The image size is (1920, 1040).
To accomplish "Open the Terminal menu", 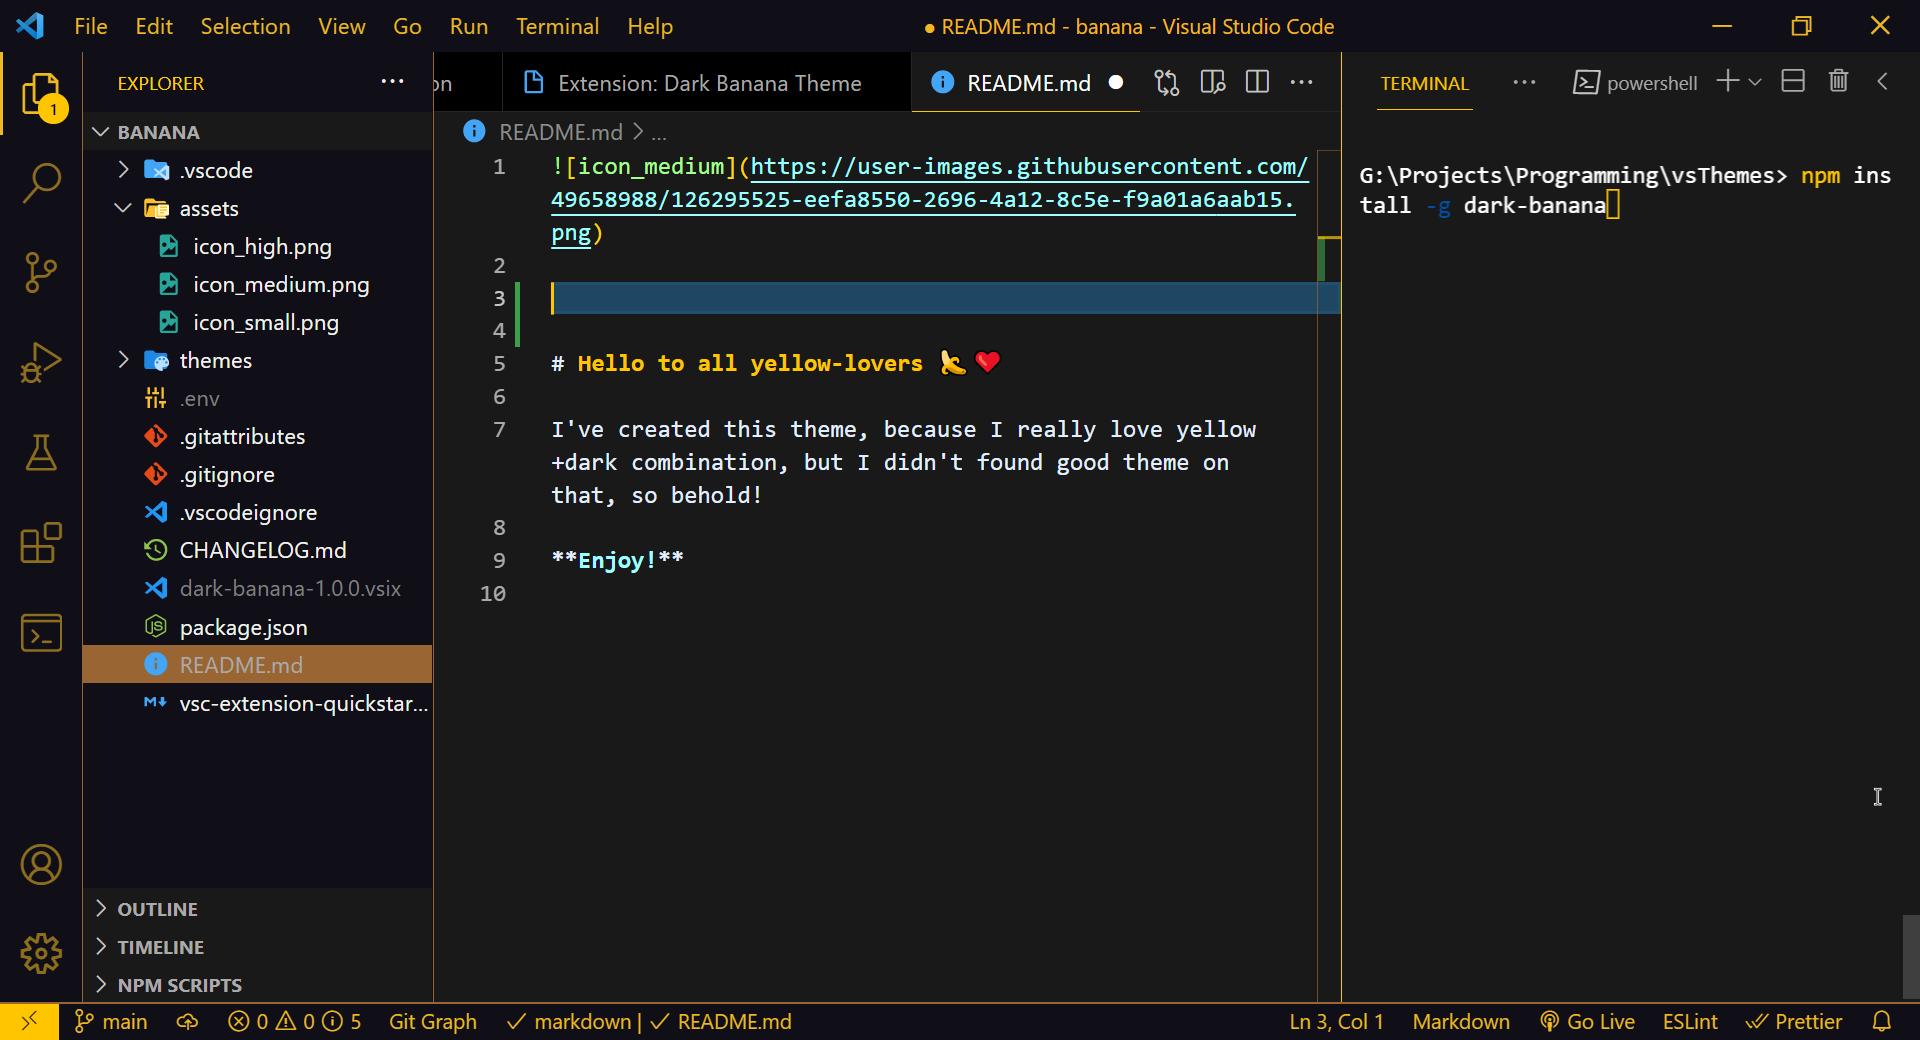I will tap(557, 26).
